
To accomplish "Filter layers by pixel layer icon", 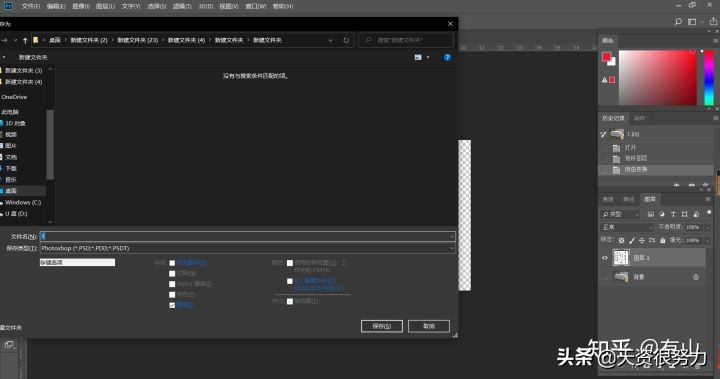I will (x=651, y=214).
